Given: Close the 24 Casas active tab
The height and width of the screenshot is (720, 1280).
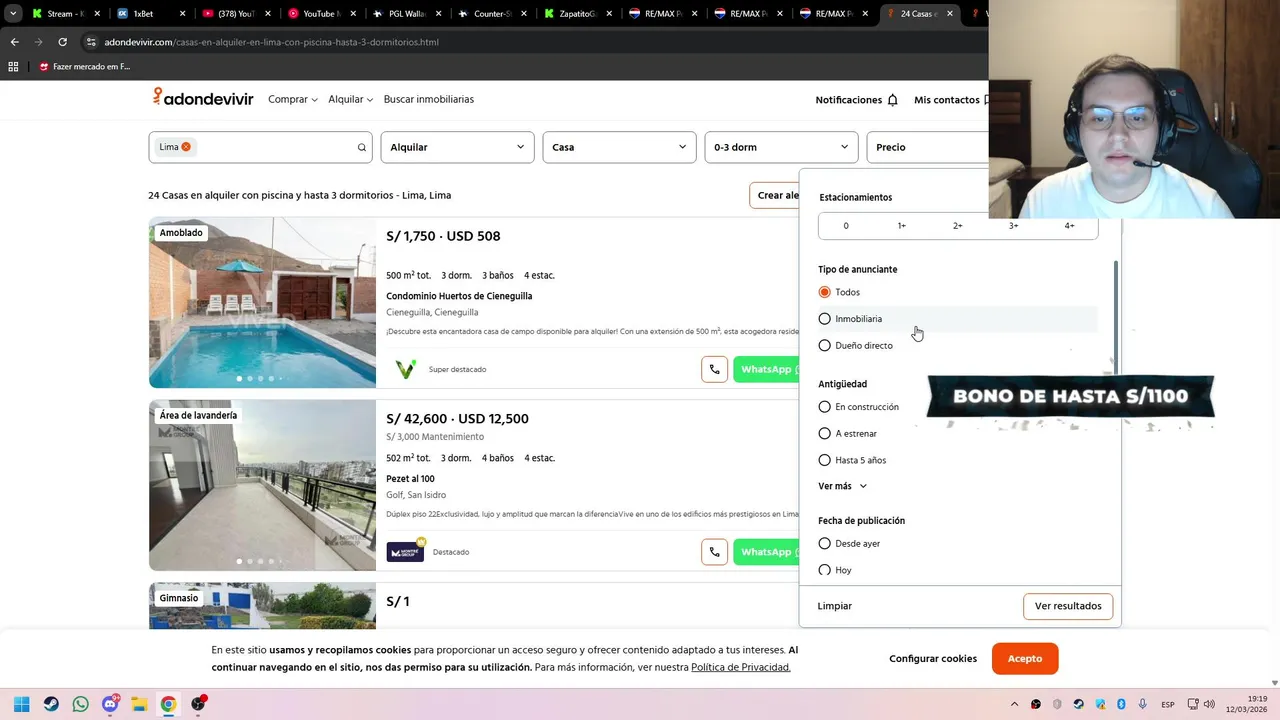Looking at the screenshot, I should pyautogui.click(x=950, y=14).
